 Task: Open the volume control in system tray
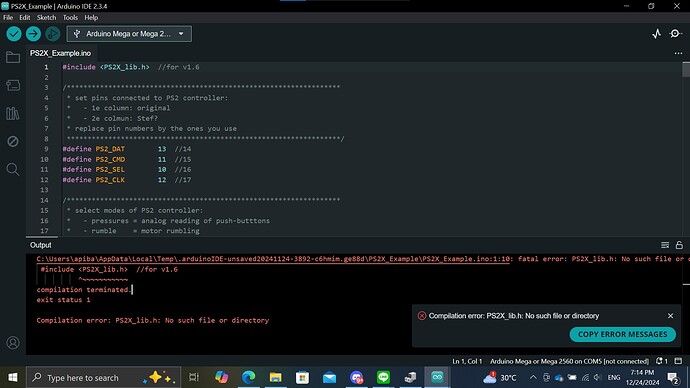point(597,377)
